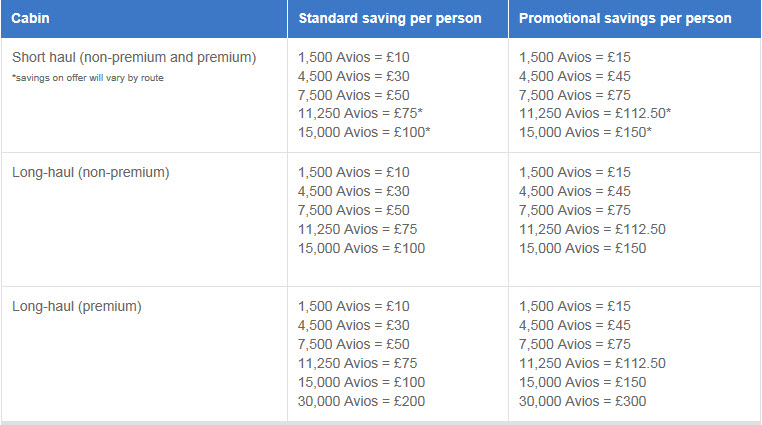Click the Promotional savings per person header
Screen dimensions: 762x425
(625, 18)
